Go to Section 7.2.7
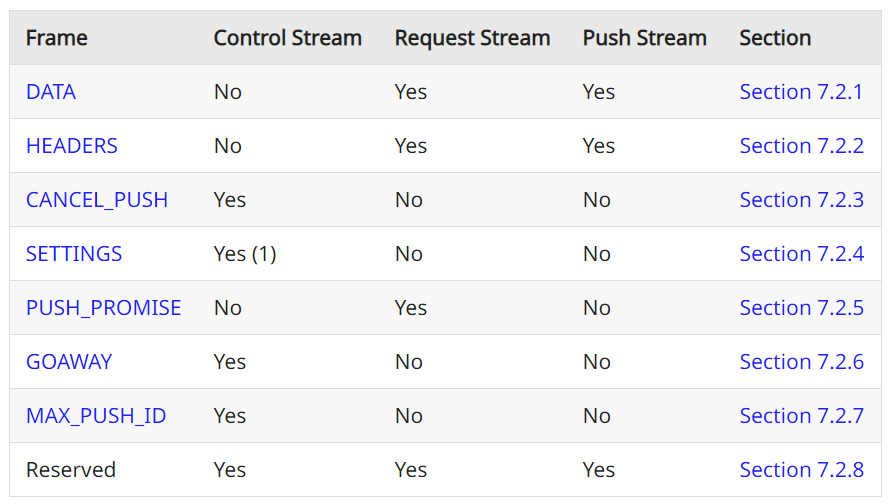Screen dimensions: 890x504 pyautogui.click(x=801, y=416)
